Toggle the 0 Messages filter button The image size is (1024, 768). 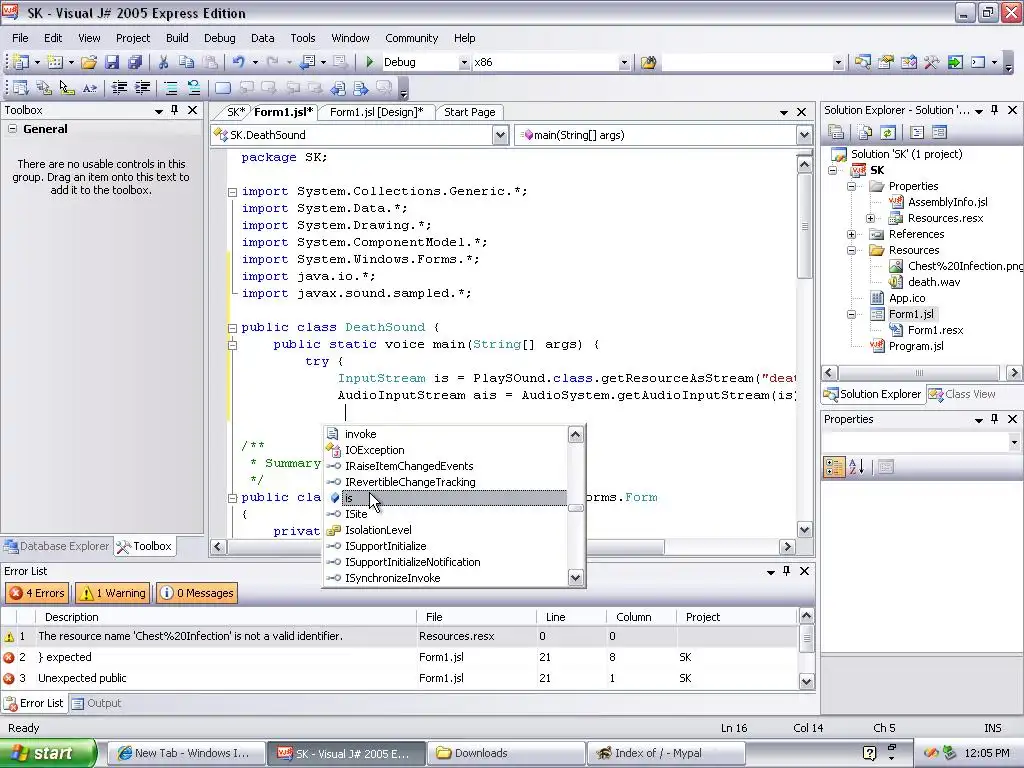pos(197,593)
